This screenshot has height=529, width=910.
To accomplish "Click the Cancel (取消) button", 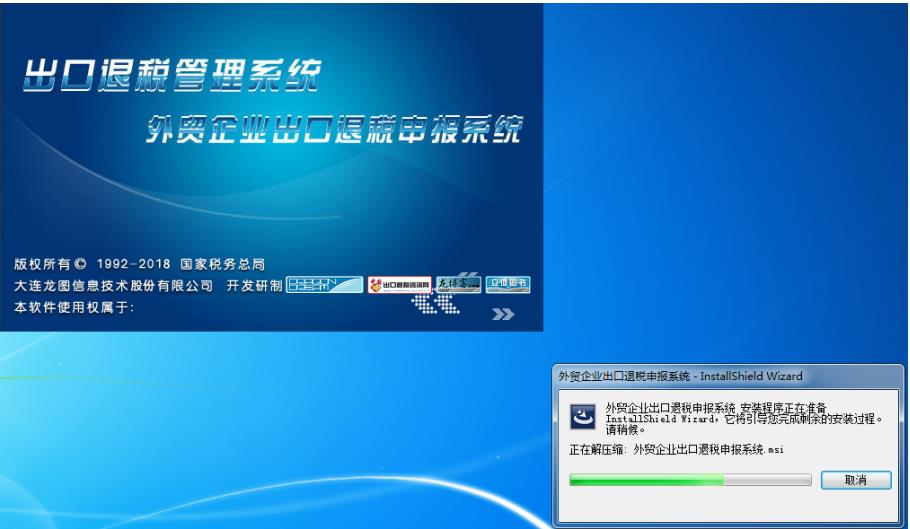I will pyautogui.click(x=855, y=480).
